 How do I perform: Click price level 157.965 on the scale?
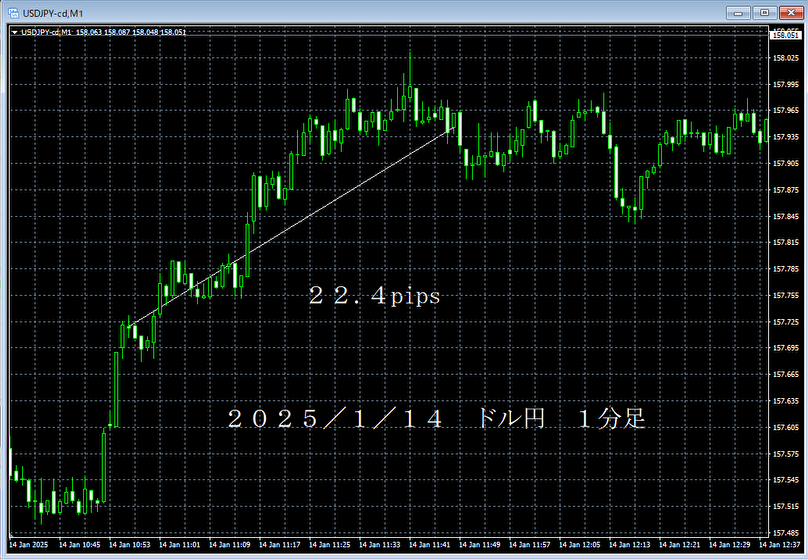(785, 110)
